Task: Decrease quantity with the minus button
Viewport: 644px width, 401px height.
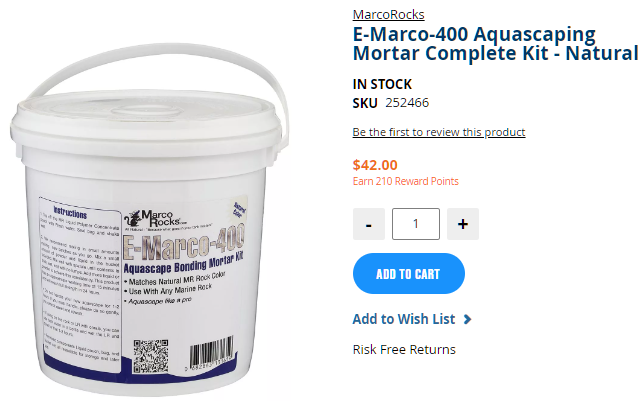Action: coord(368,224)
